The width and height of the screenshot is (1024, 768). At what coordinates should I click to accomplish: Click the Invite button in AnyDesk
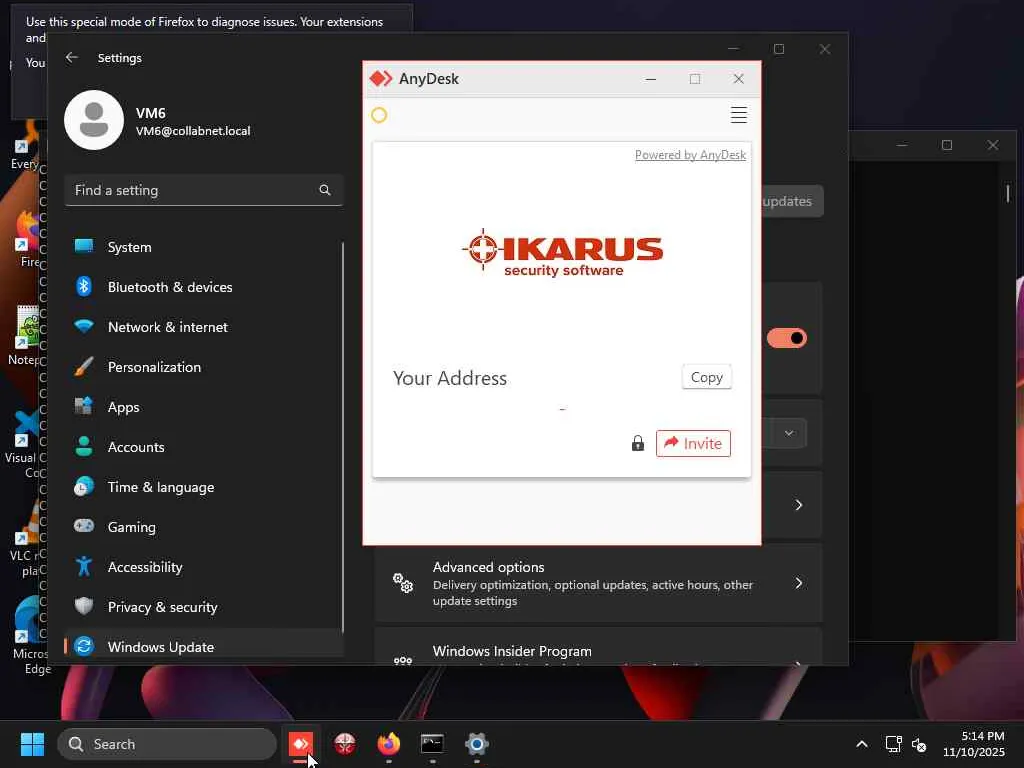tap(693, 443)
